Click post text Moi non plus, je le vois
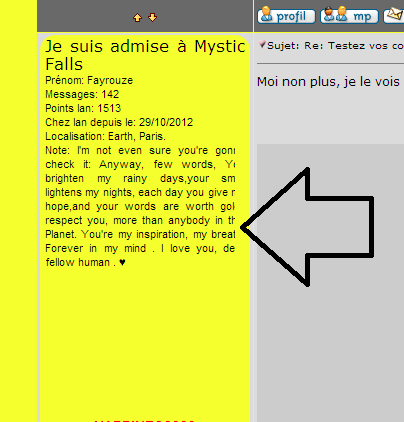Image resolution: width=404 pixels, height=422 pixels. 328,82
